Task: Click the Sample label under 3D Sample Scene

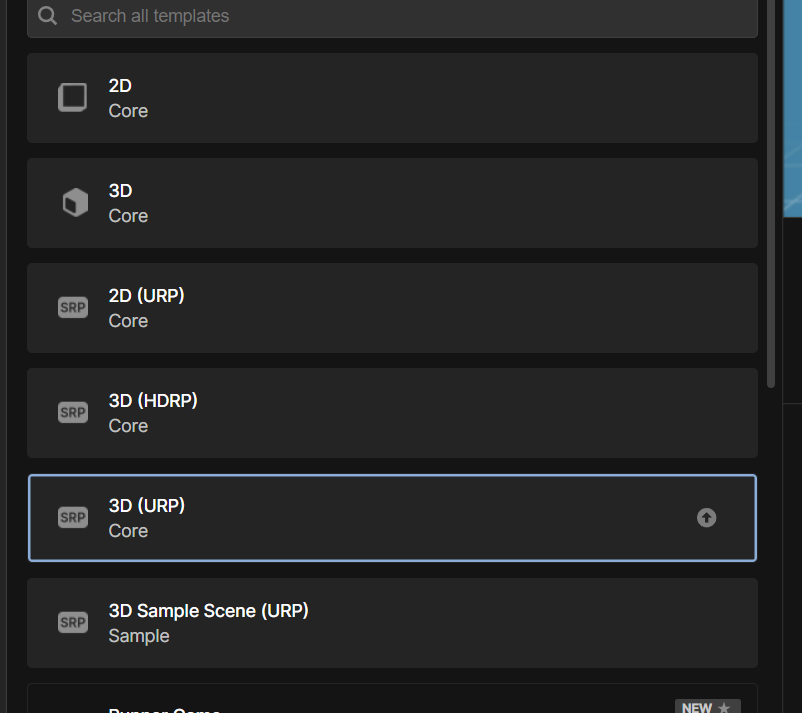Action: (x=139, y=636)
